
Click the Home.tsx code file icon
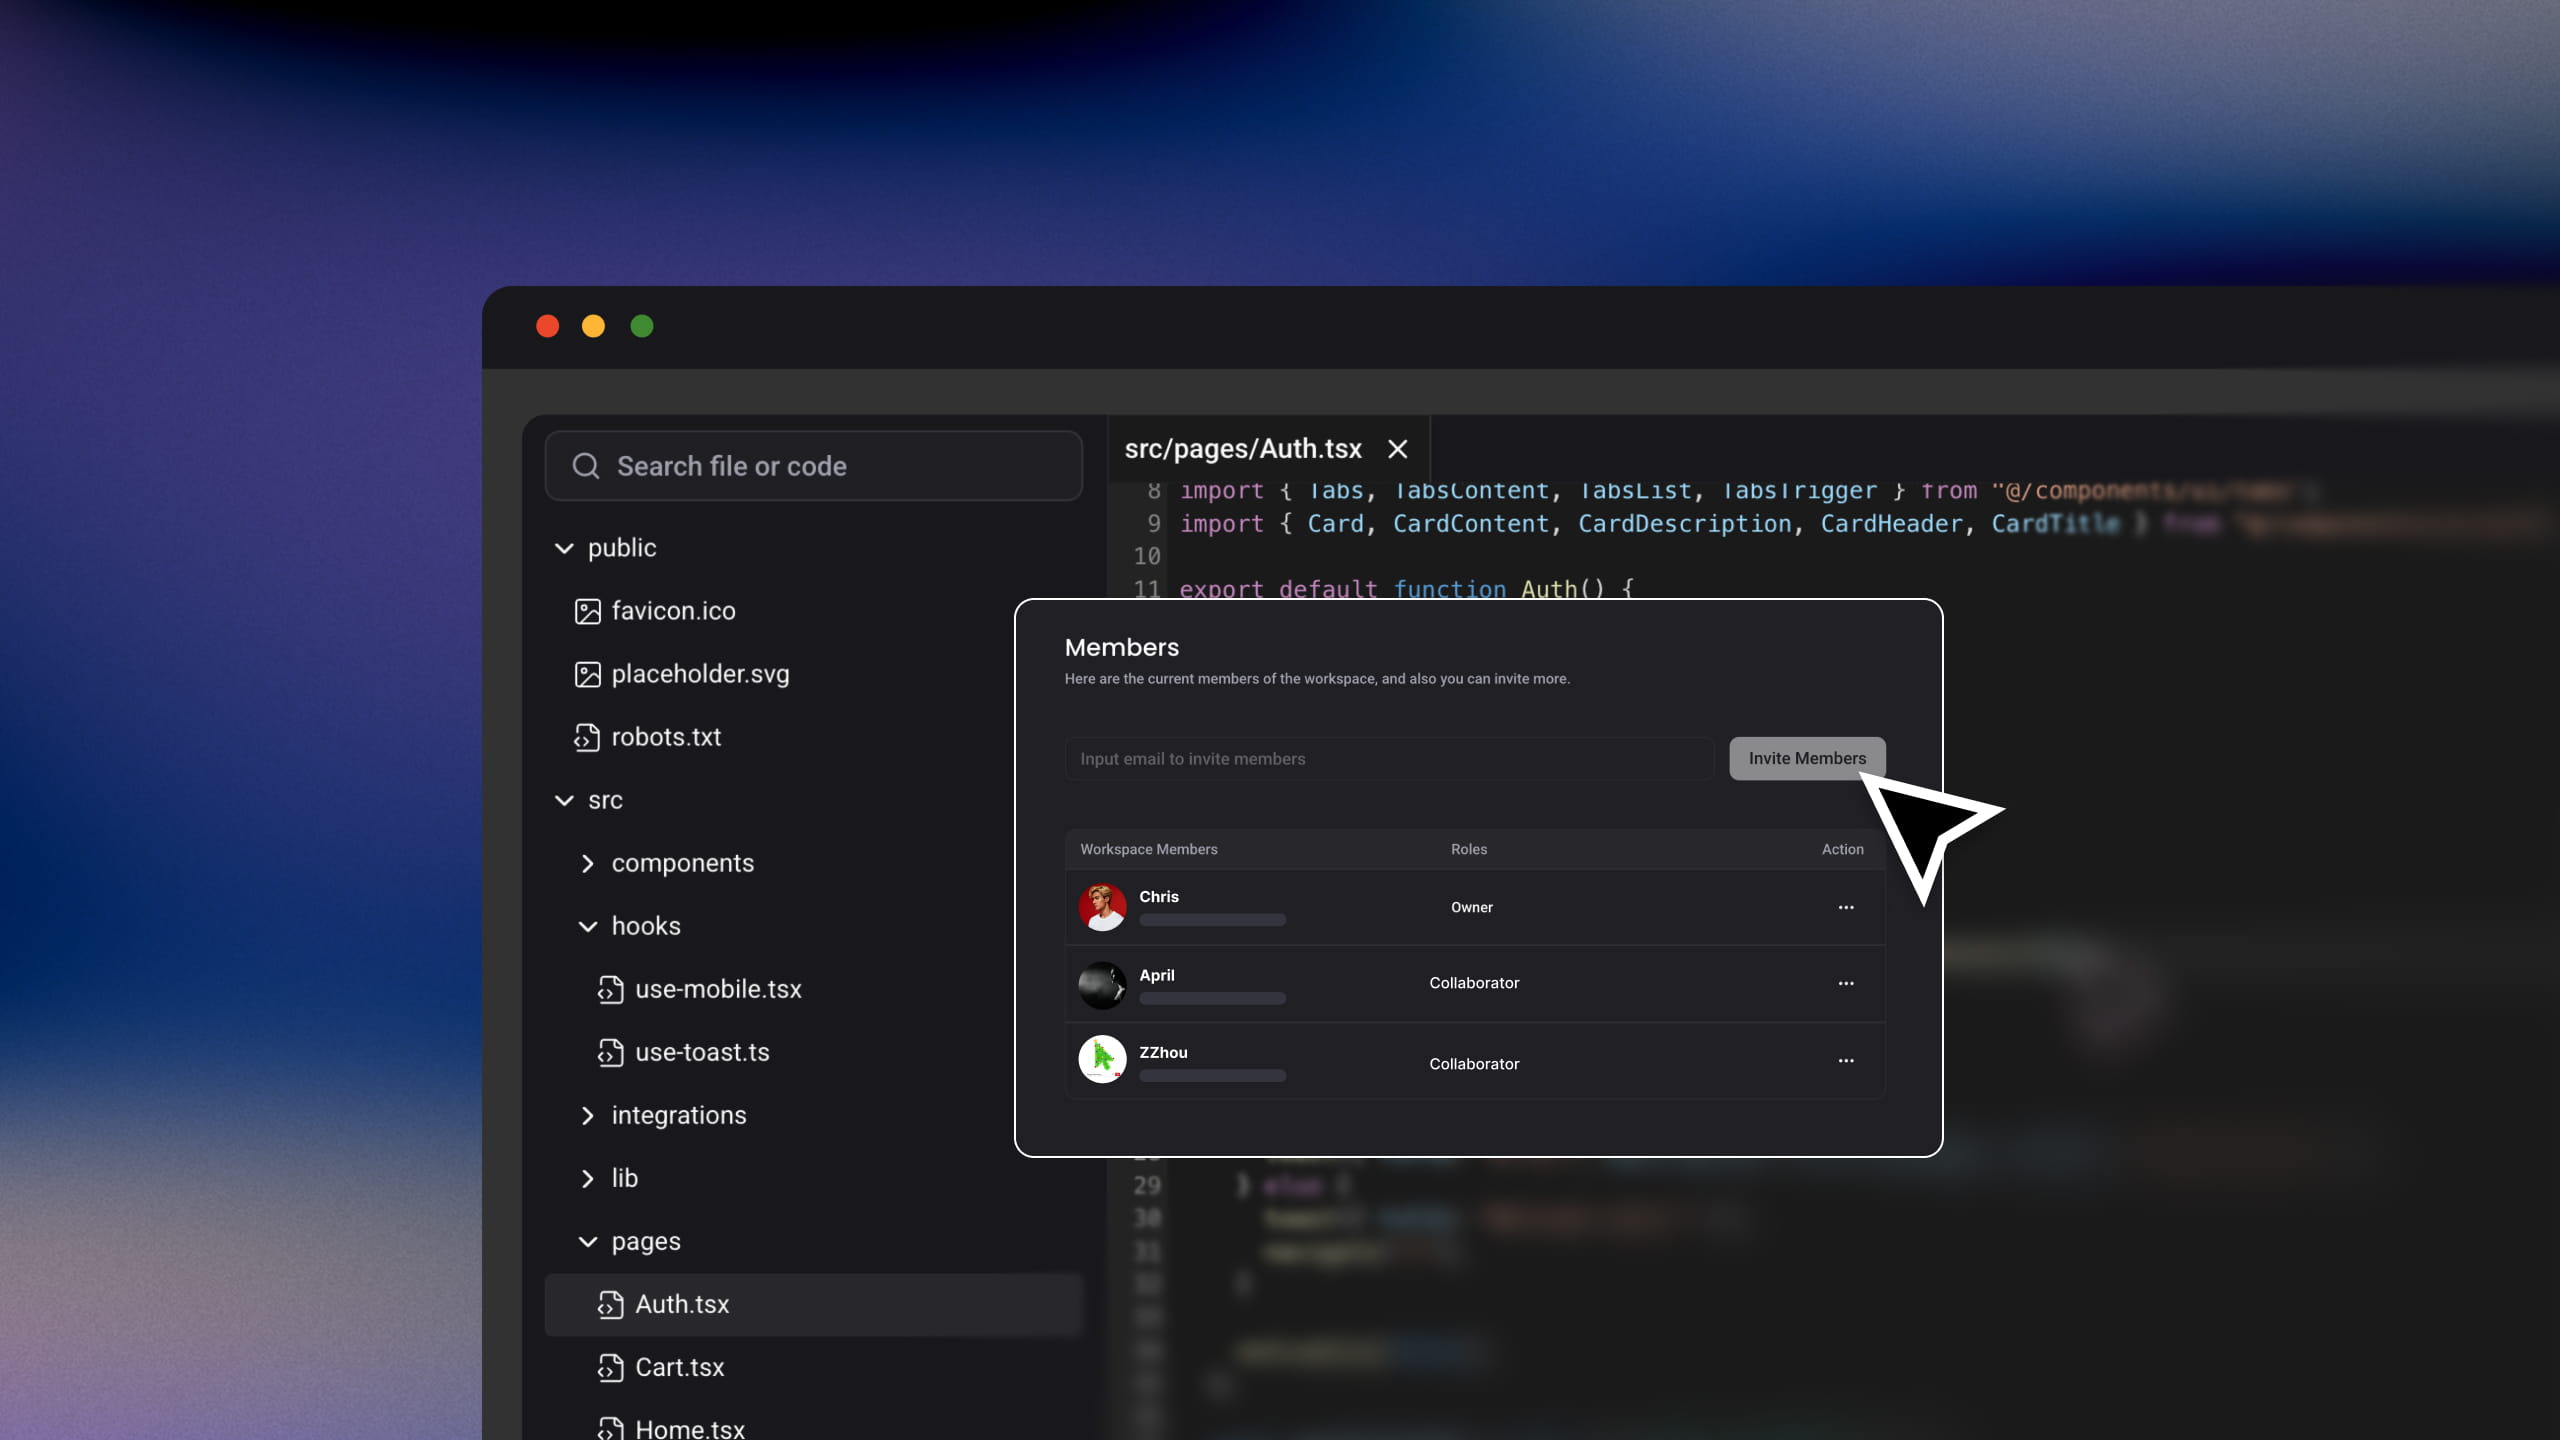pos(610,1429)
